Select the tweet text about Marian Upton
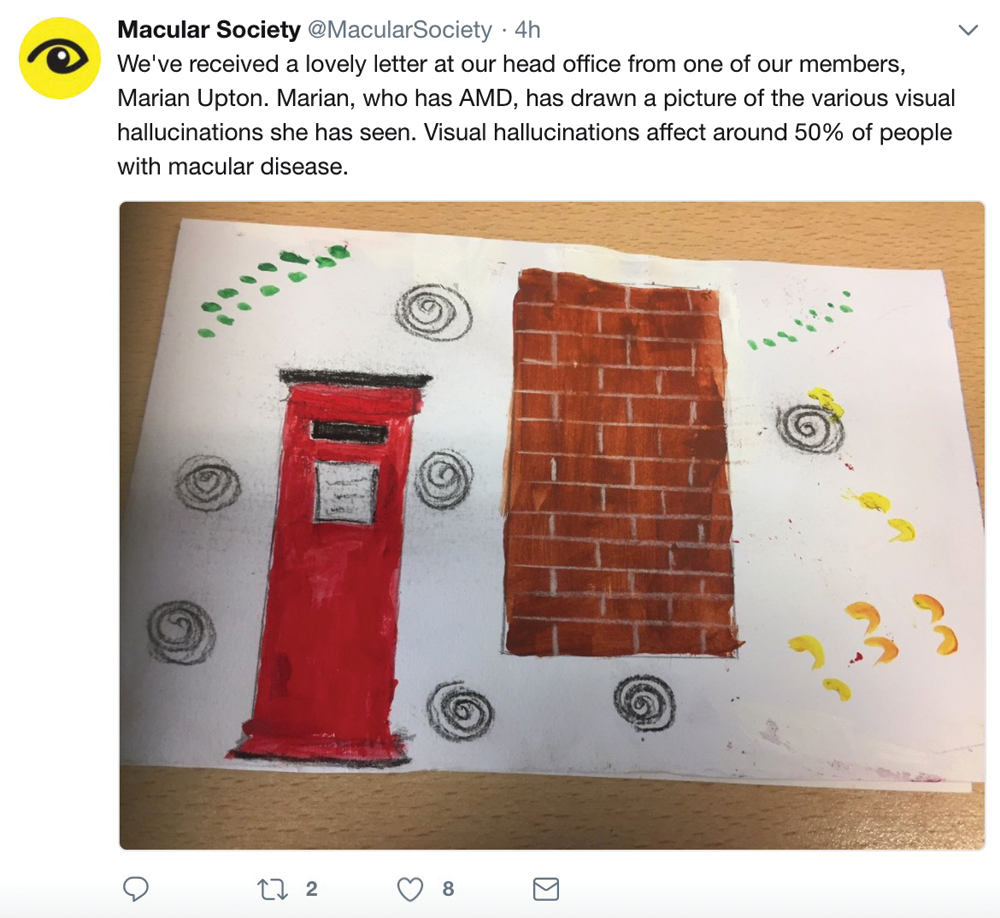The width and height of the screenshot is (1000, 918). click(536, 115)
